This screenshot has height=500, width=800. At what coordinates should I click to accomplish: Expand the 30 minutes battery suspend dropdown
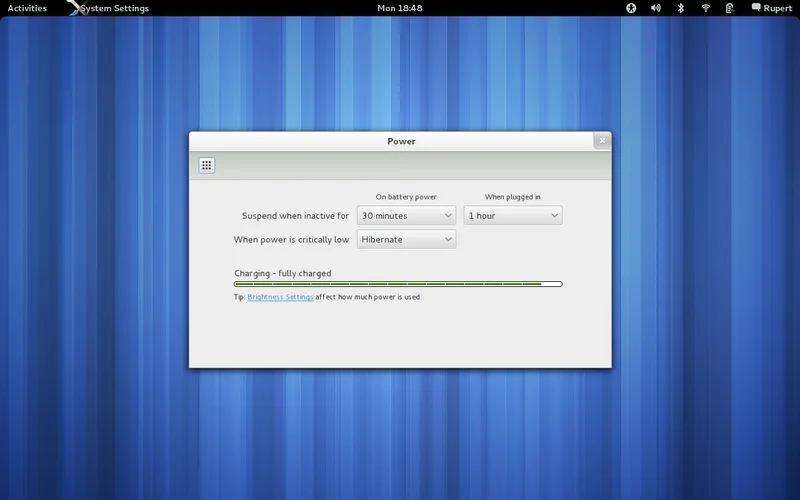click(x=406, y=215)
